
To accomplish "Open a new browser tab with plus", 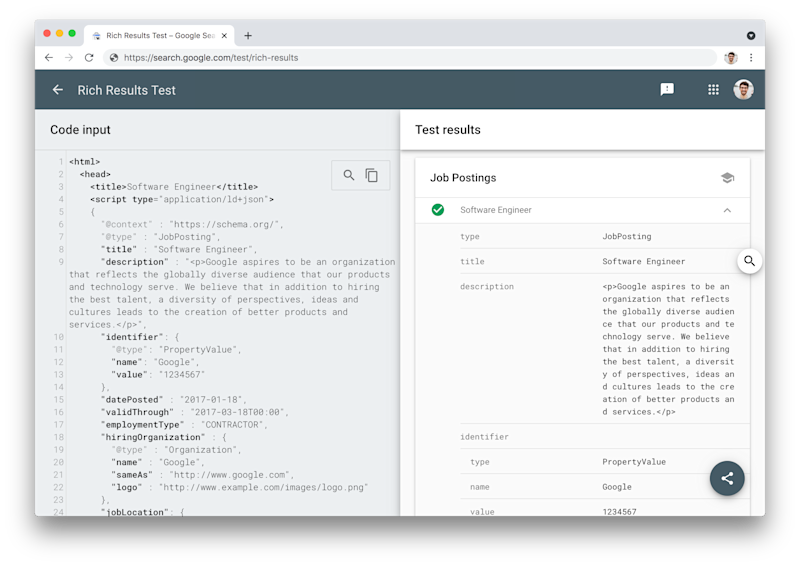I will pyautogui.click(x=248, y=35).
